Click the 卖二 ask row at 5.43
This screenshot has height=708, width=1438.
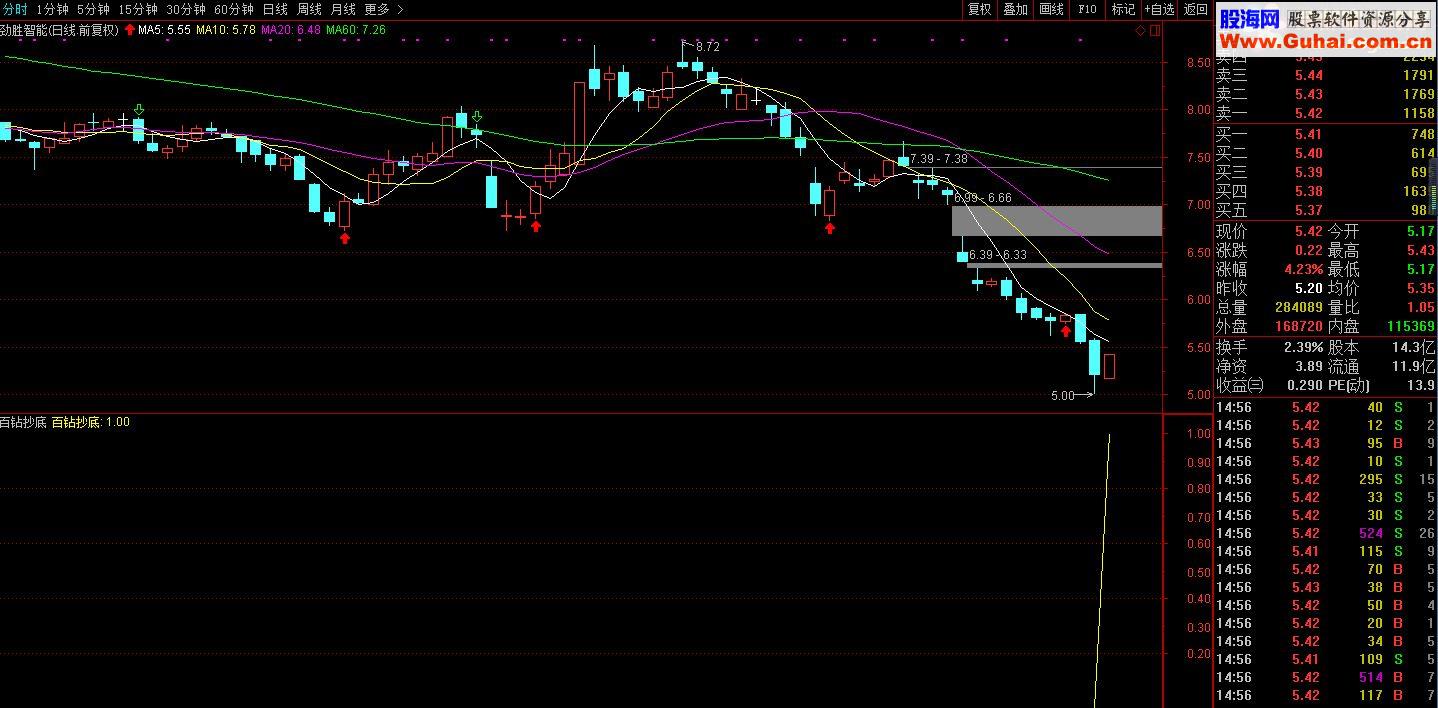coord(1325,94)
